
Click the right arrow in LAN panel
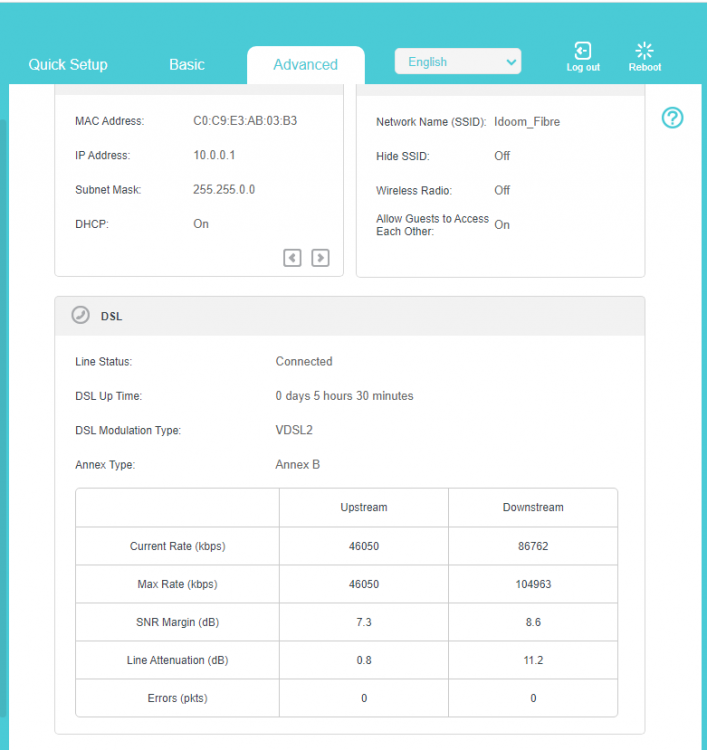point(320,258)
